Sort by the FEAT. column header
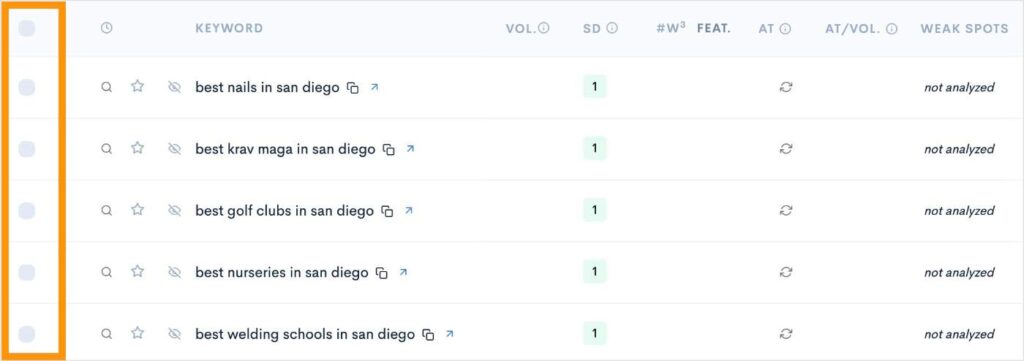Screen dimensions: 1024x361 (x=714, y=28)
